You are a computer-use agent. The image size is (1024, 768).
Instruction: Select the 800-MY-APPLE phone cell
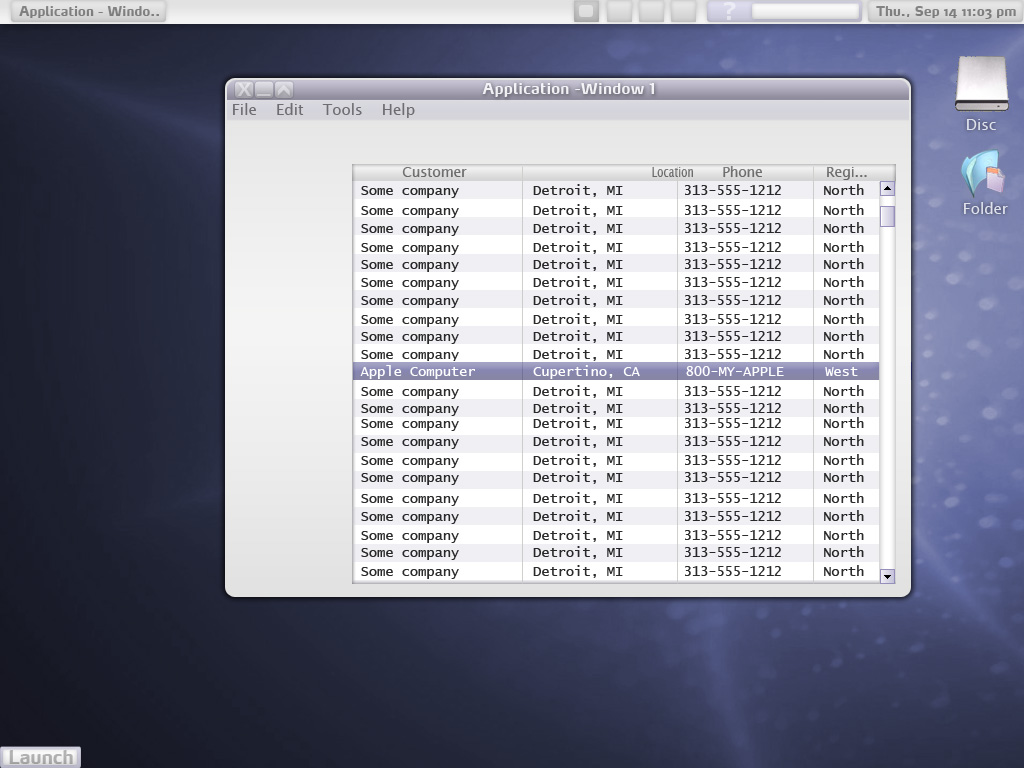point(745,372)
